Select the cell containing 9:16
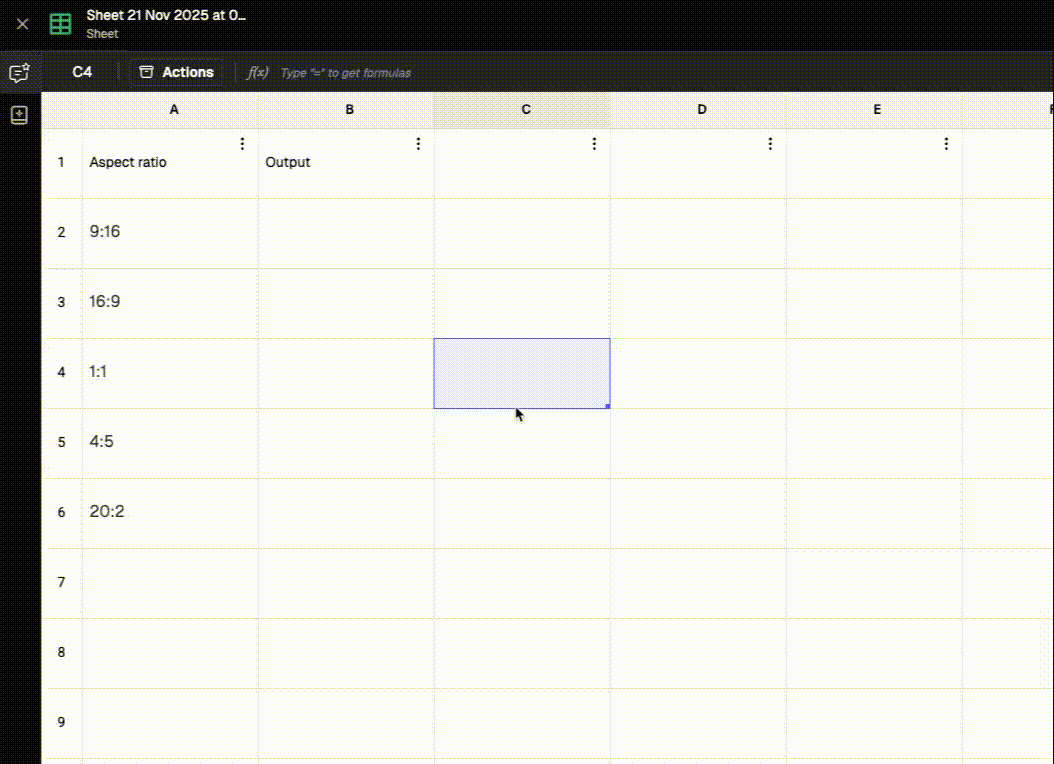This screenshot has height=764, width=1054. pos(170,232)
